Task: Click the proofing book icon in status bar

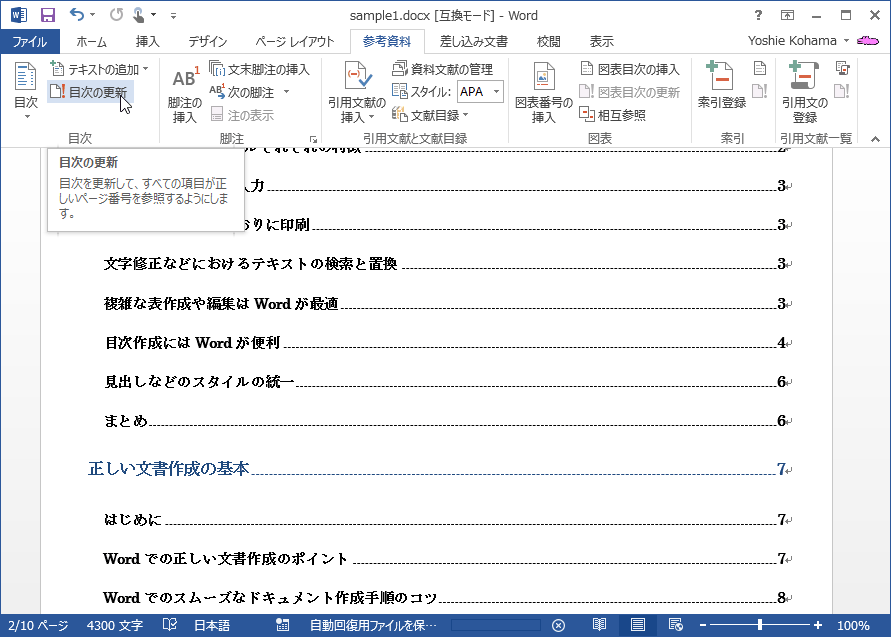Action: (169, 625)
